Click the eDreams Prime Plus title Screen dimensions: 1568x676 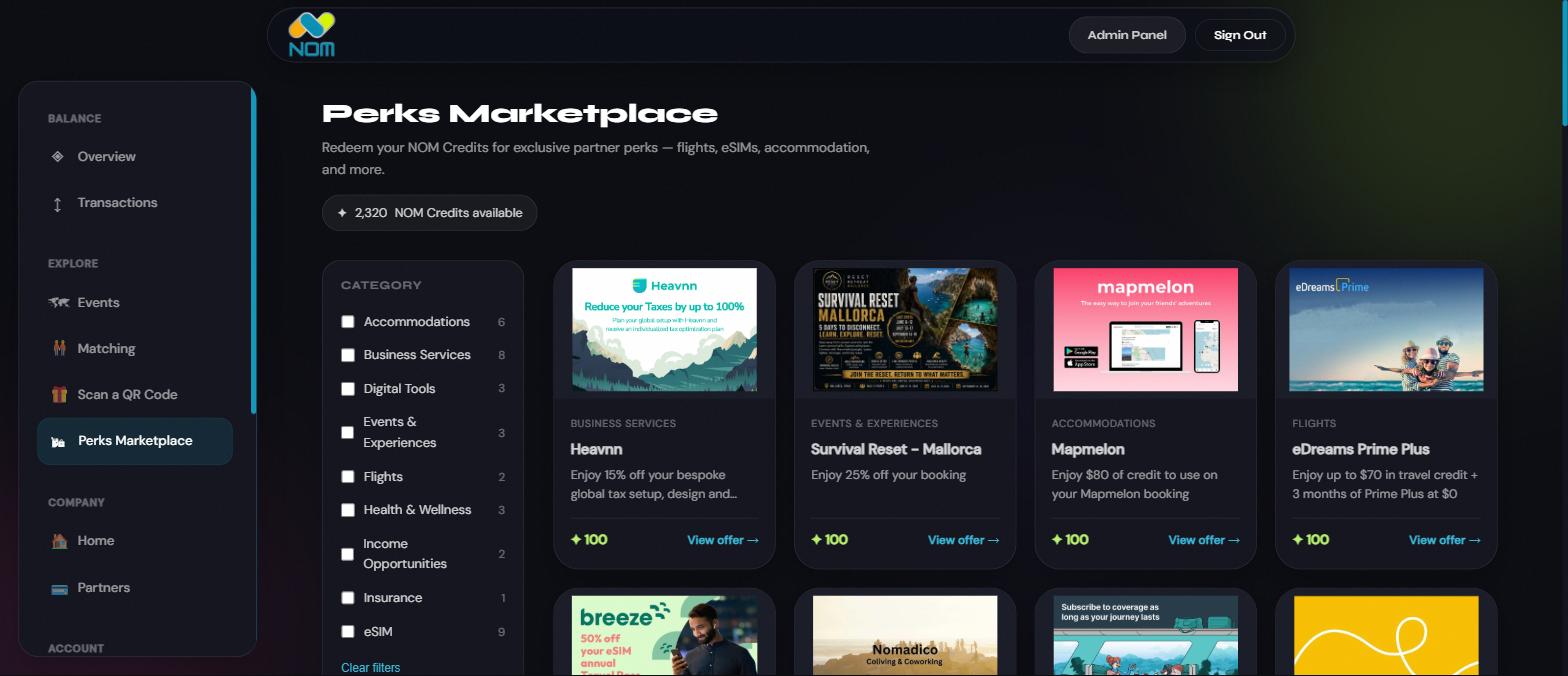click(1361, 450)
